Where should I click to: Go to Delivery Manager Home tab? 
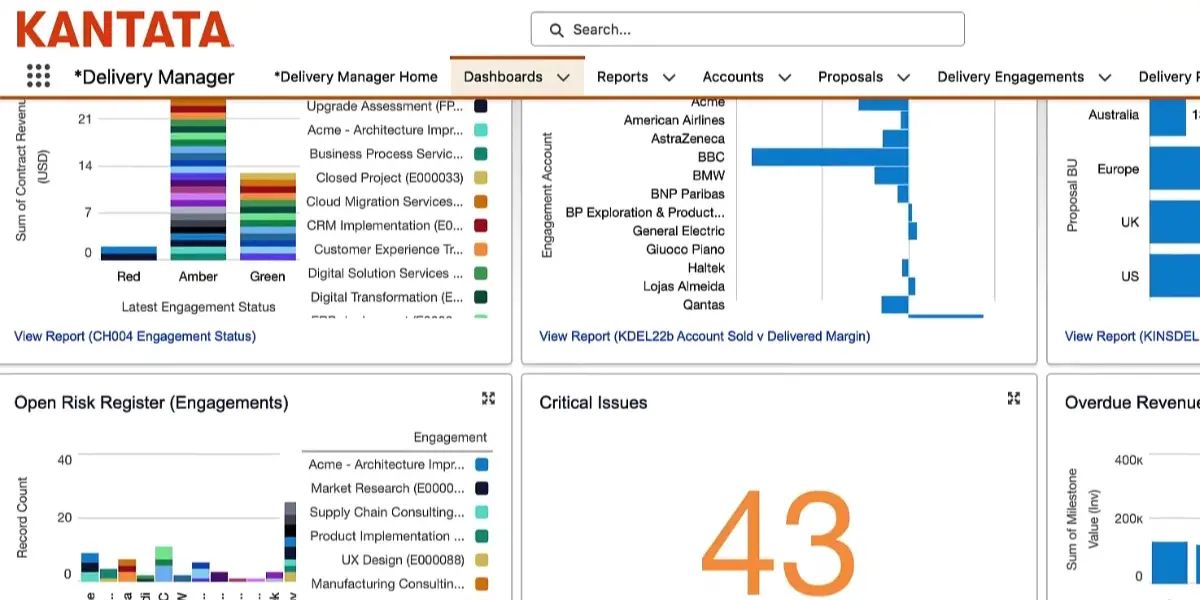pyautogui.click(x=356, y=76)
